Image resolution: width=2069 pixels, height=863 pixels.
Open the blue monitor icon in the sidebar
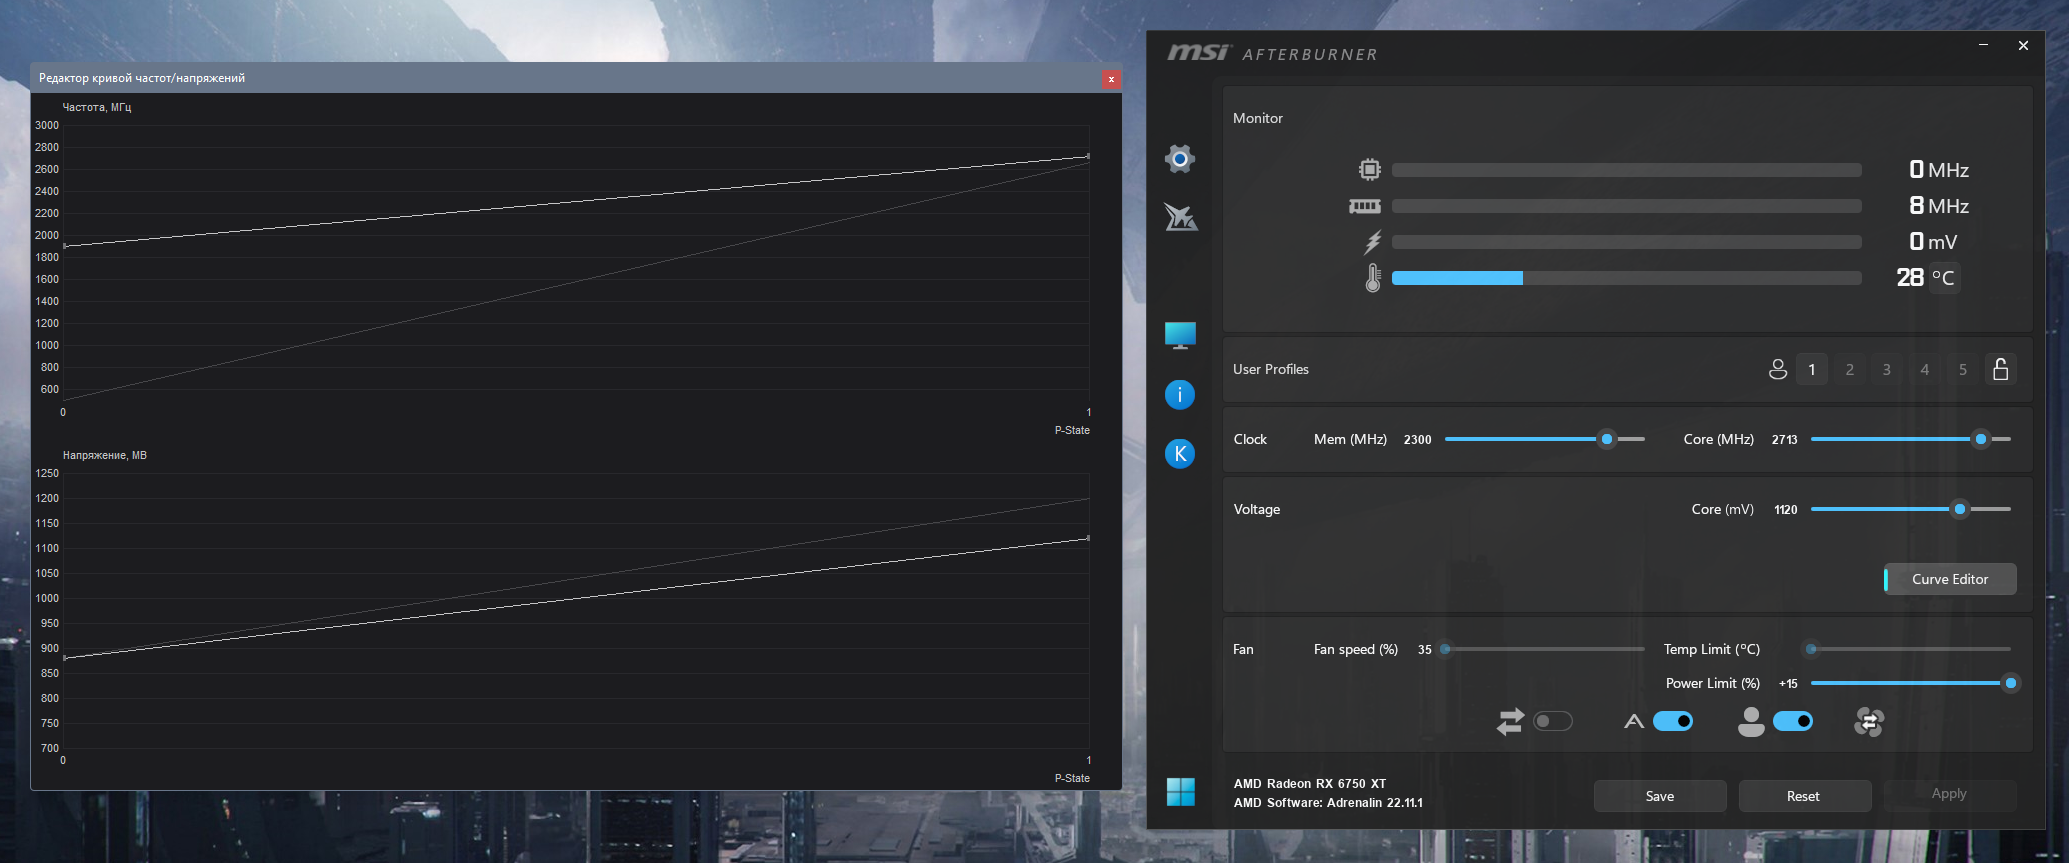(x=1180, y=335)
